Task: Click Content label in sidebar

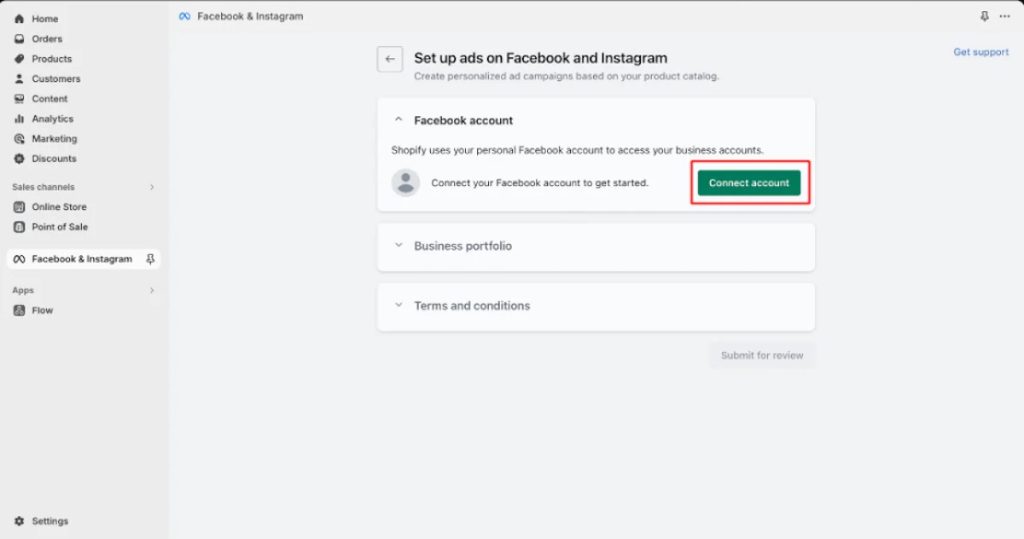Action: click(x=50, y=99)
